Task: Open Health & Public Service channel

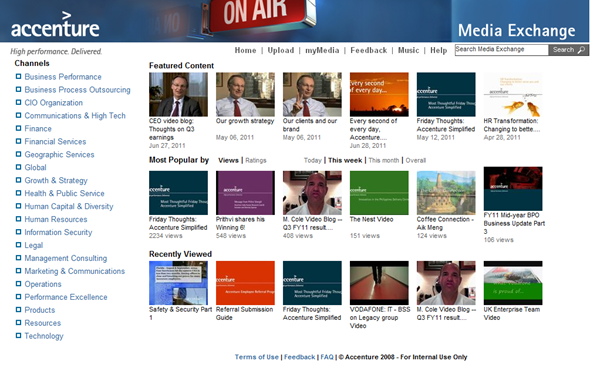Action: tap(64, 193)
